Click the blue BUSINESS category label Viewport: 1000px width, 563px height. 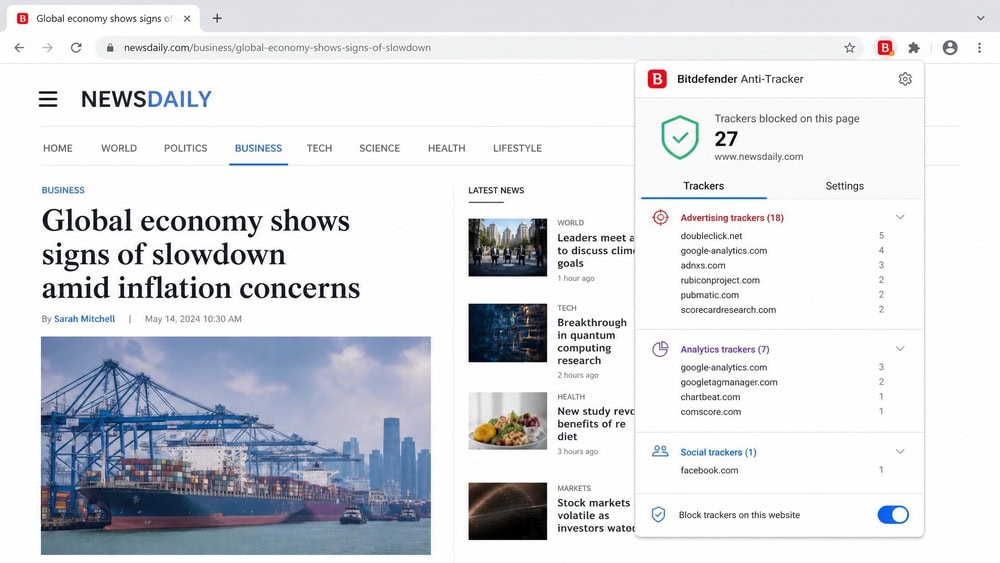pos(62,190)
